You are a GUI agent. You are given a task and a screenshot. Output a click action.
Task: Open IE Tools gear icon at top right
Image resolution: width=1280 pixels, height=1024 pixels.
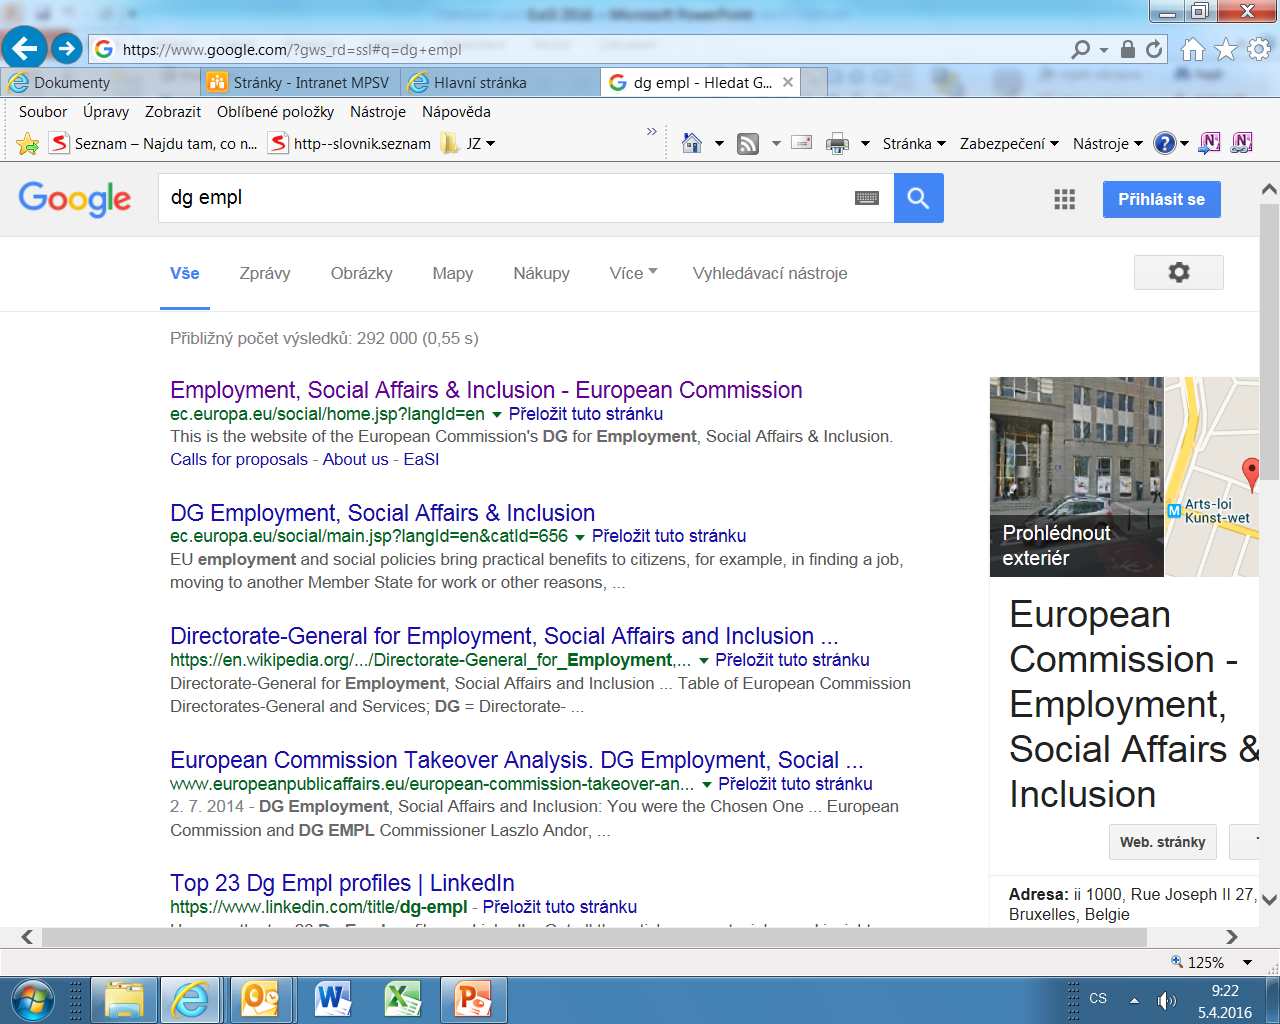[x=1259, y=49]
